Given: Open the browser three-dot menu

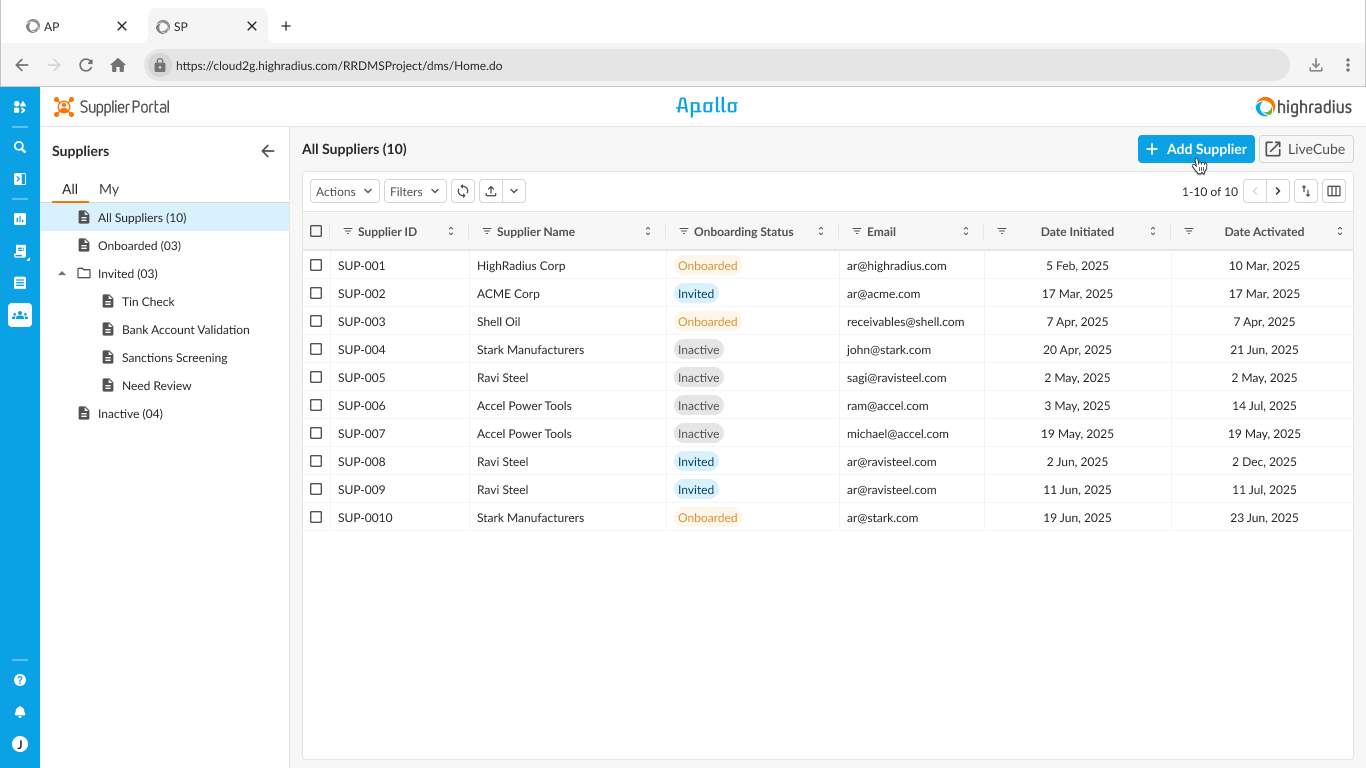Looking at the screenshot, I should click(x=1348, y=65).
